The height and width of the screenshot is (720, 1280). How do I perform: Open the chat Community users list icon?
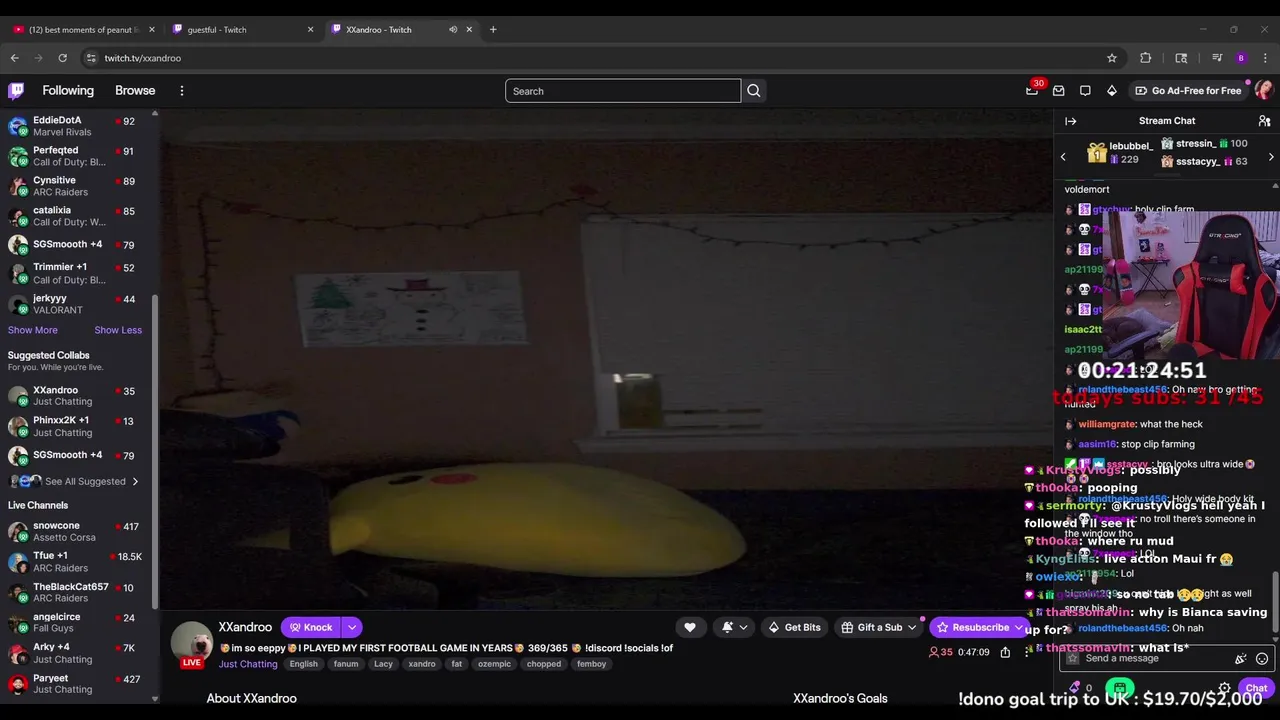tap(1264, 121)
